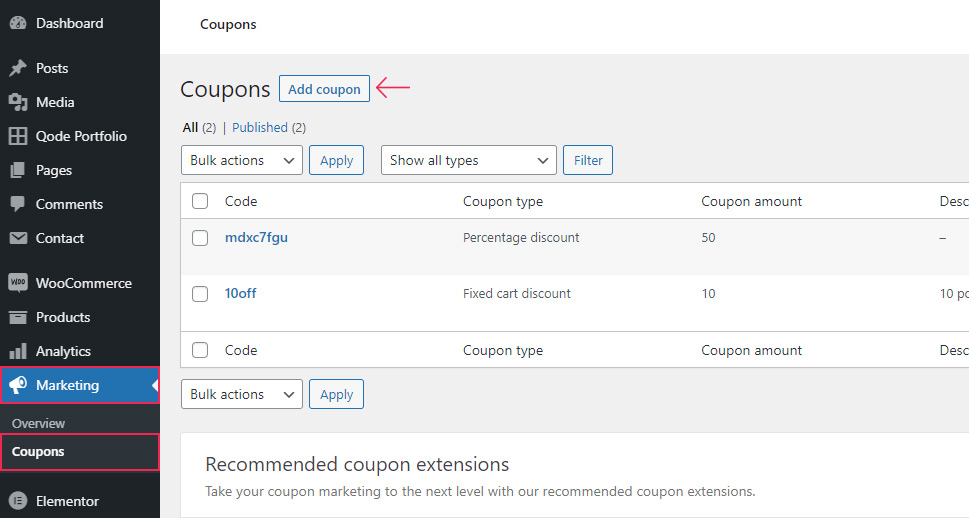Click the Filter button
969x518 pixels.
point(588,160)
